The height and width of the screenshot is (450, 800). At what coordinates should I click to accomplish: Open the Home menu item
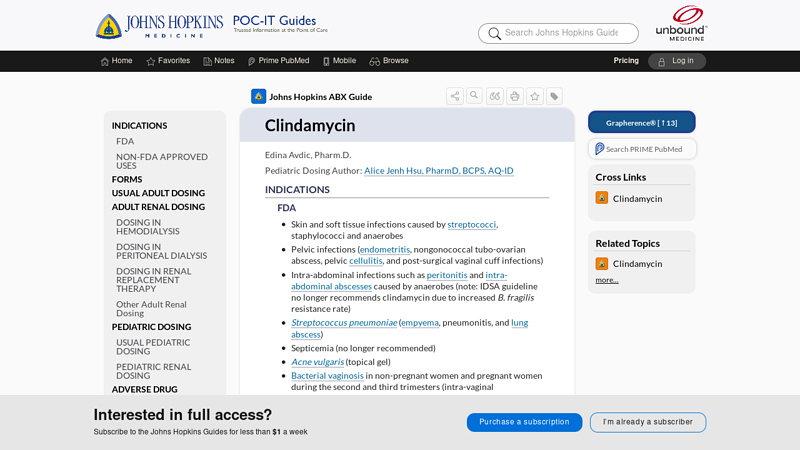(x=116, y=61)
